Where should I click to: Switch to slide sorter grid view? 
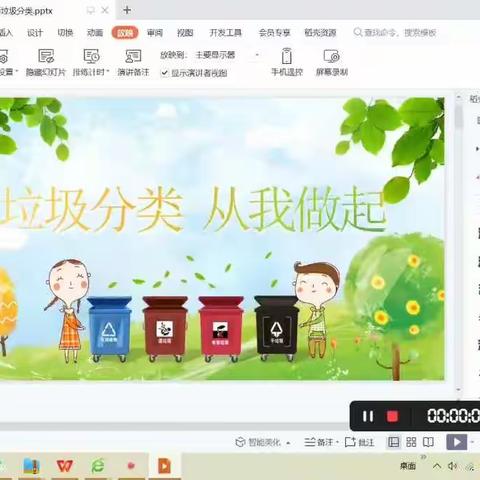tap(411, 442)
